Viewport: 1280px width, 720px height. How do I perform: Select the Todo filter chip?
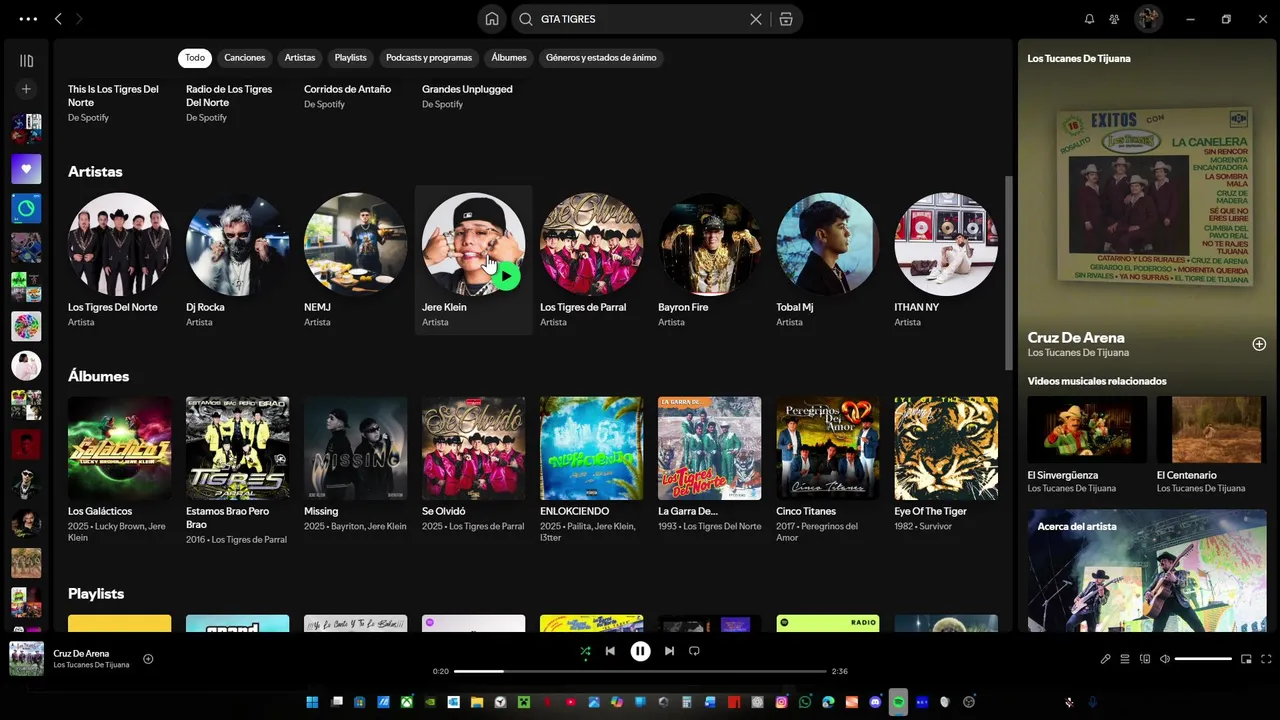click(x=195, y=58)
